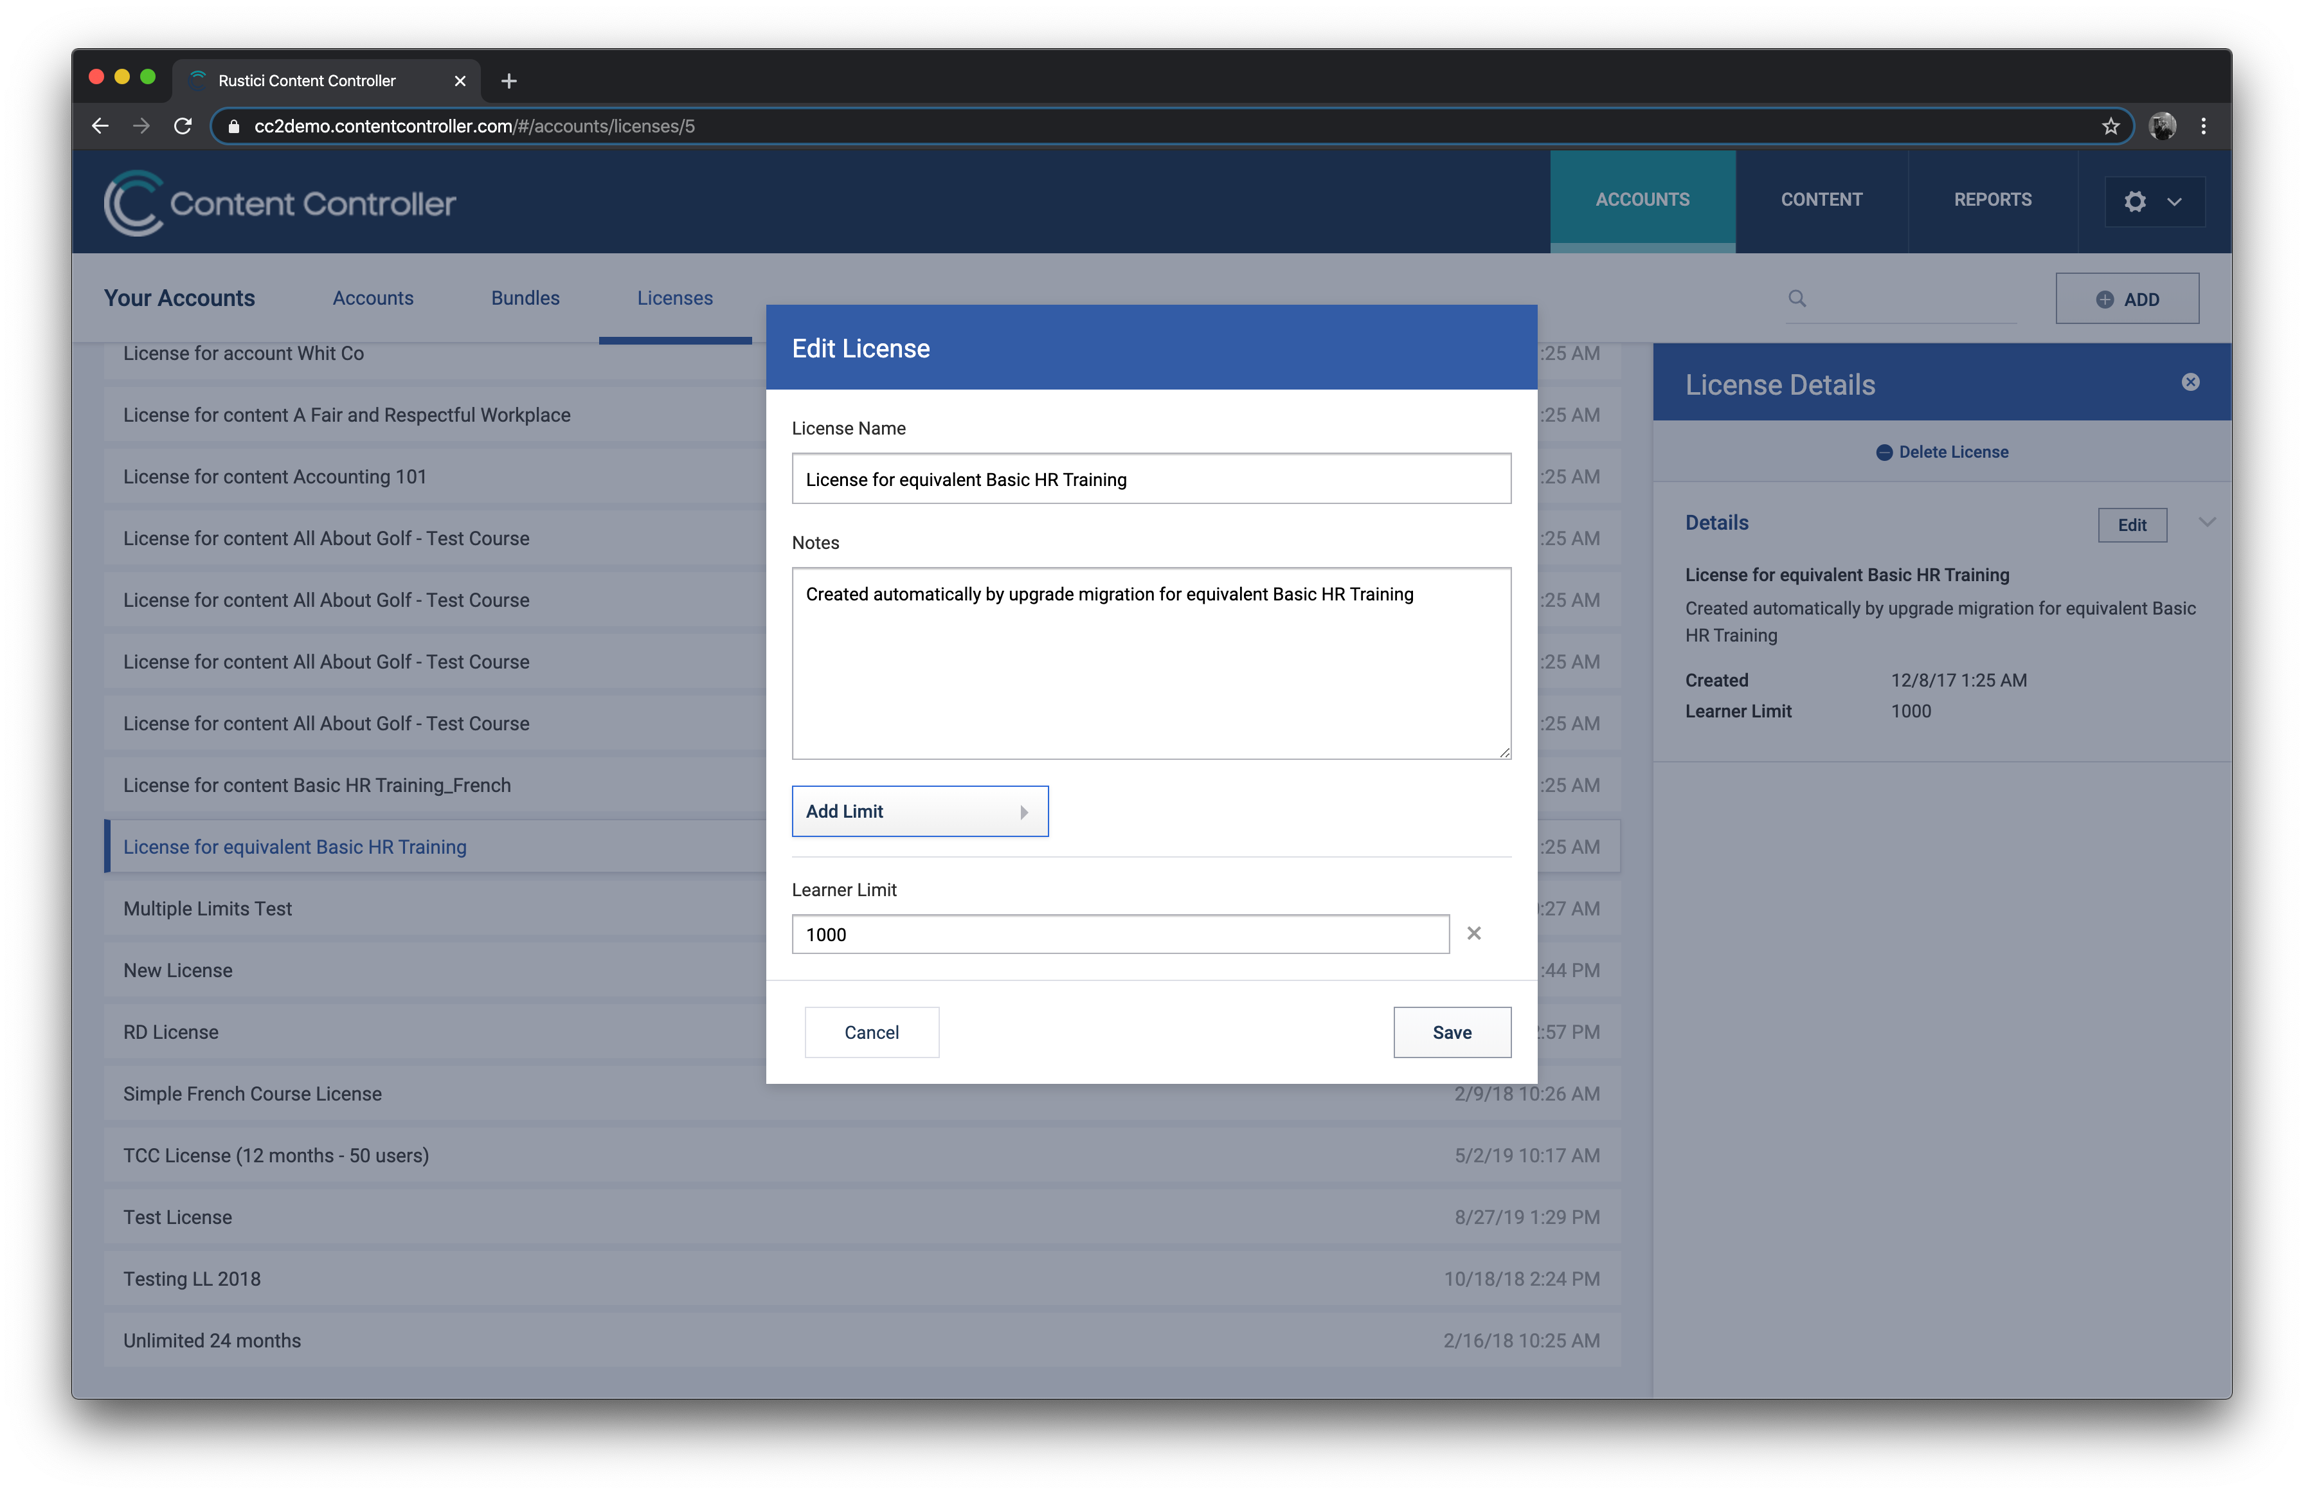Collapse the Details section chevron
2304x1494 pixels.
[x=2207, y=523]
